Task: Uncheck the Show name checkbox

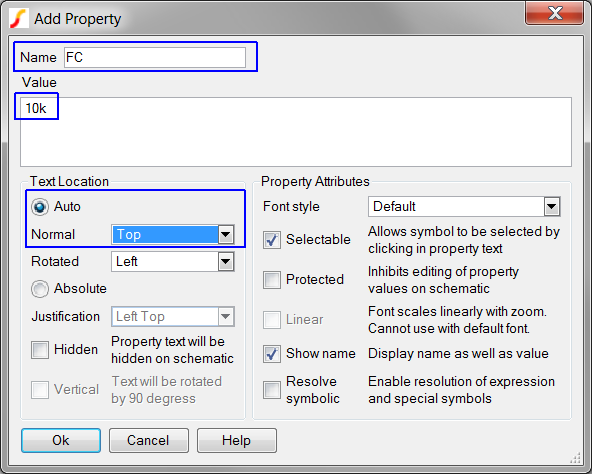Action: pyautogui.click(x=272, y=354)
